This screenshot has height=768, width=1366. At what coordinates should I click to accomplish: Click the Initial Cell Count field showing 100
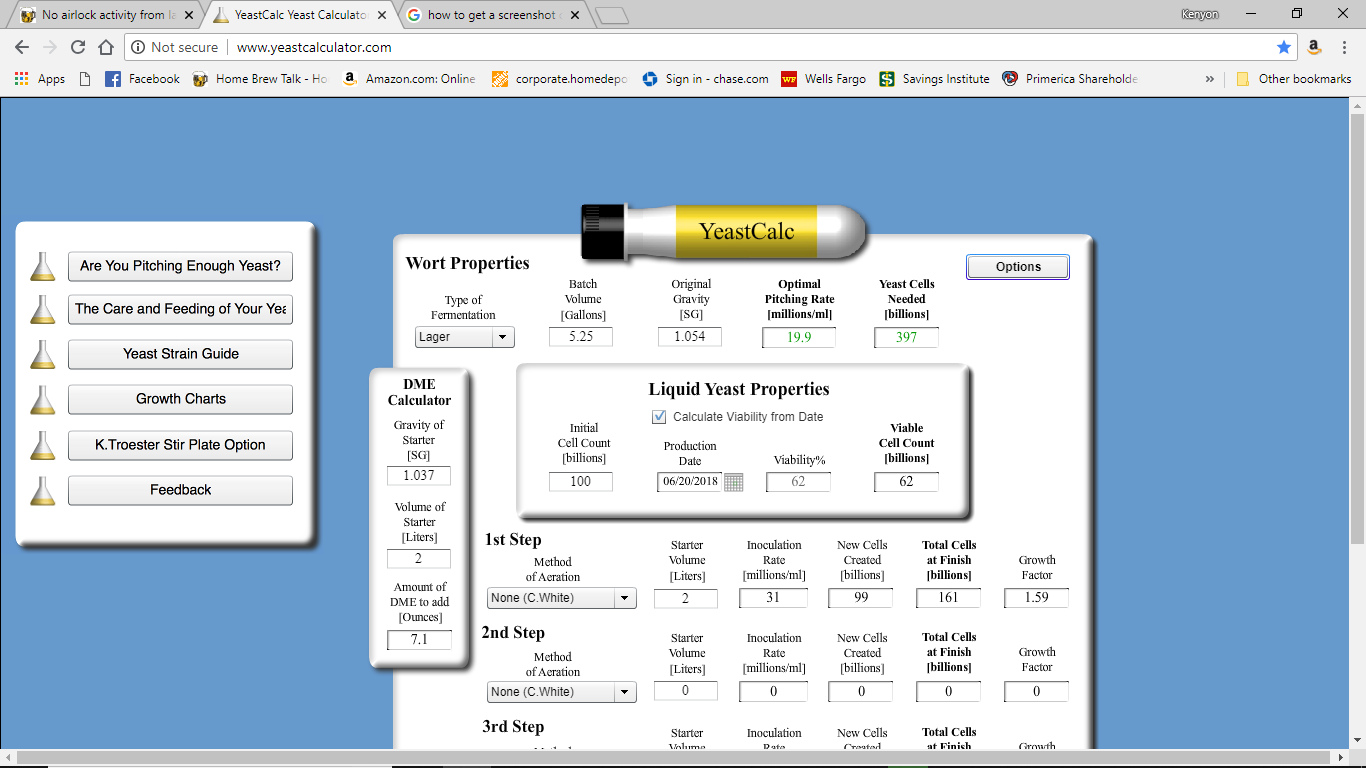pos(581,482)
